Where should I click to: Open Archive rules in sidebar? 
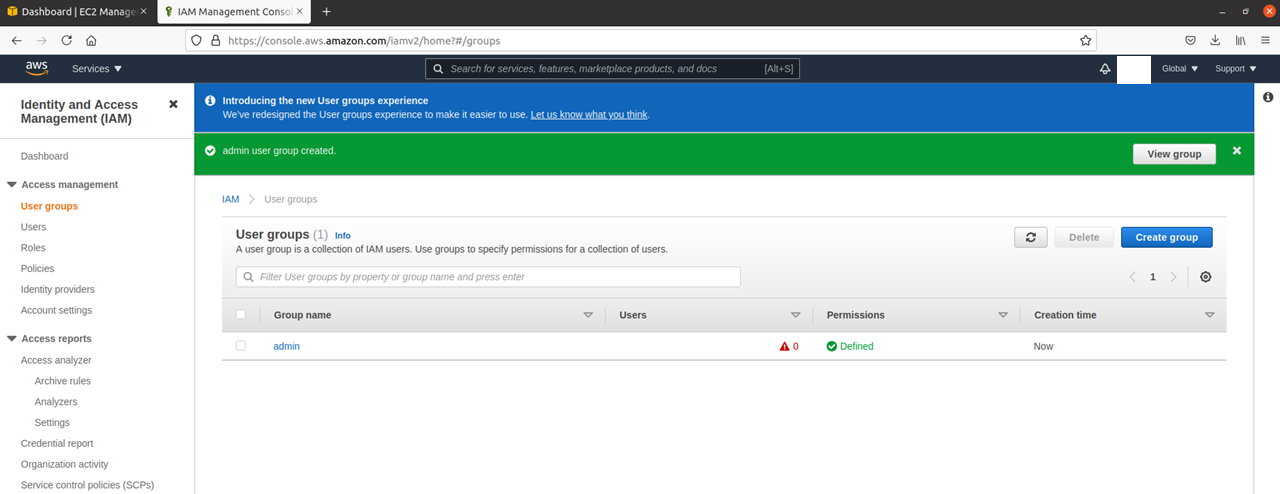(x=63, y=381)
